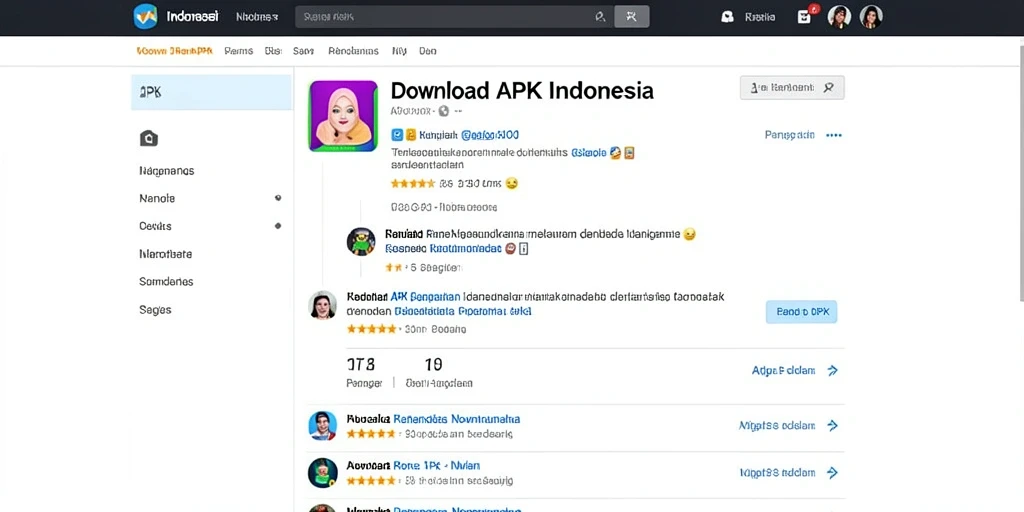Click the magnifier icon in 'Are Renloent' button
The width and height of the screenshot is (1024, 512).
pyautogui.click(x=829, y=87)
